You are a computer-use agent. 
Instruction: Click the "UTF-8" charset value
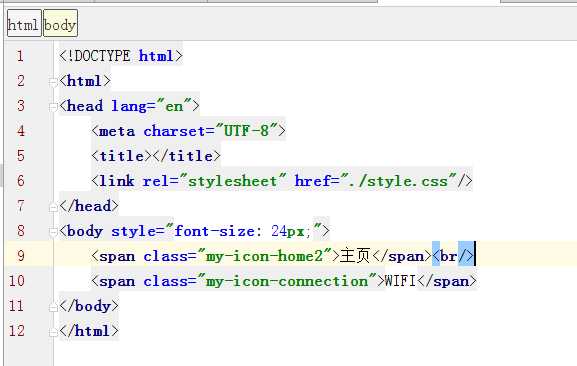[247, 131]
